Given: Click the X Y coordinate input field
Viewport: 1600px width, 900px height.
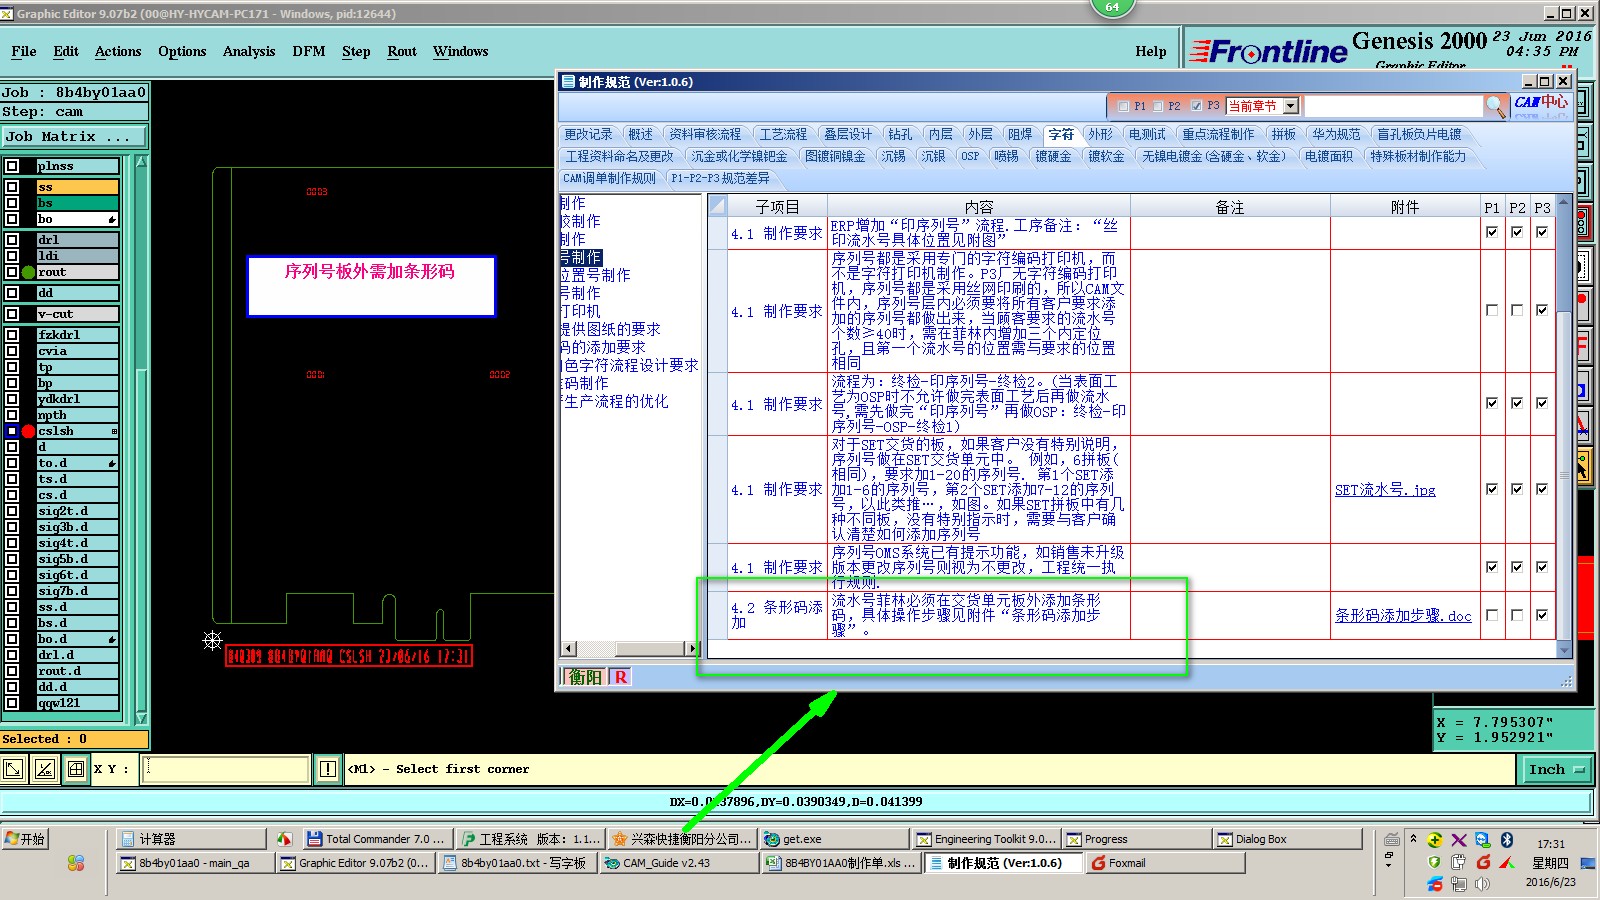Looking at the screenshot, I should 227,769.
